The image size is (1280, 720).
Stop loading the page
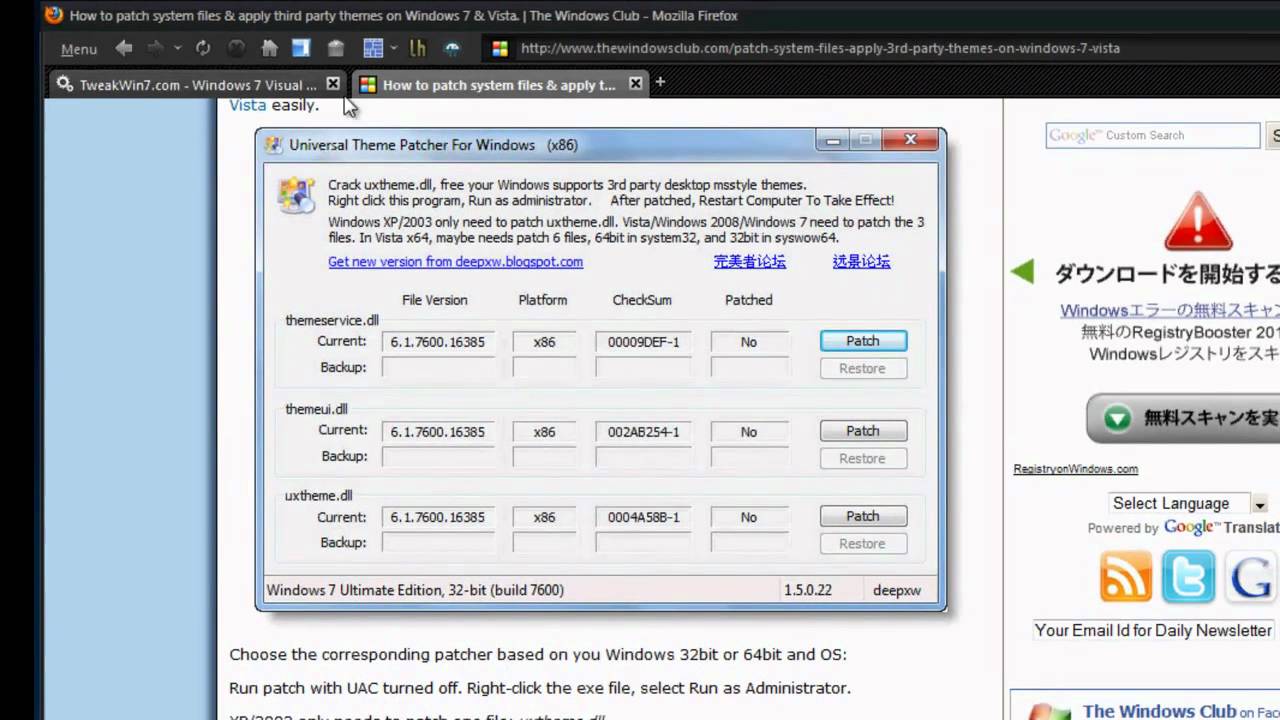[236, 47]
